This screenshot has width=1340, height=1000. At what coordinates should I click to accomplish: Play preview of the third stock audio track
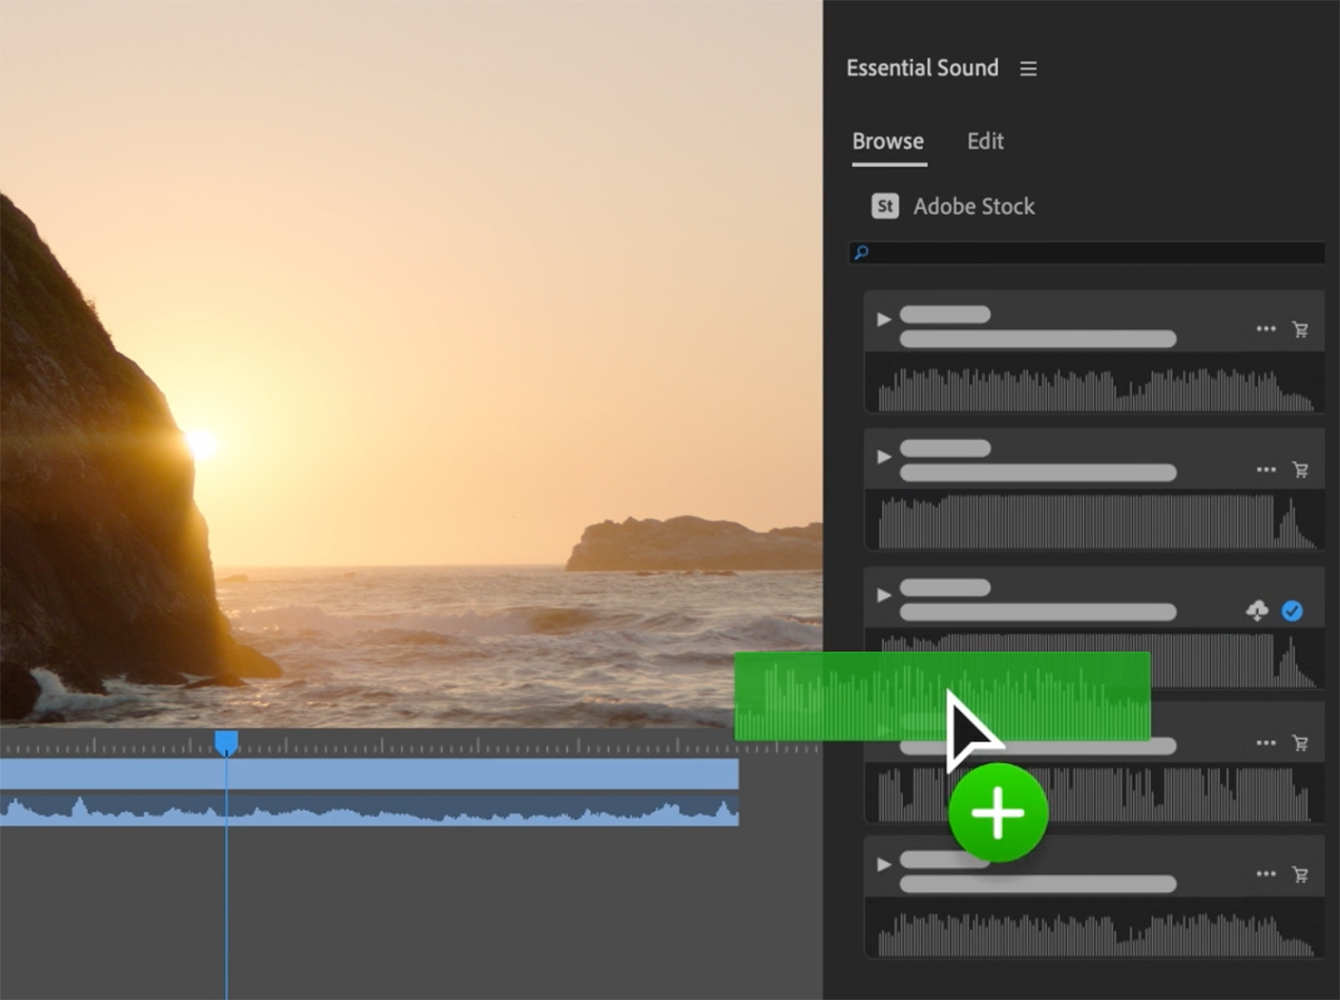point(884,595)
